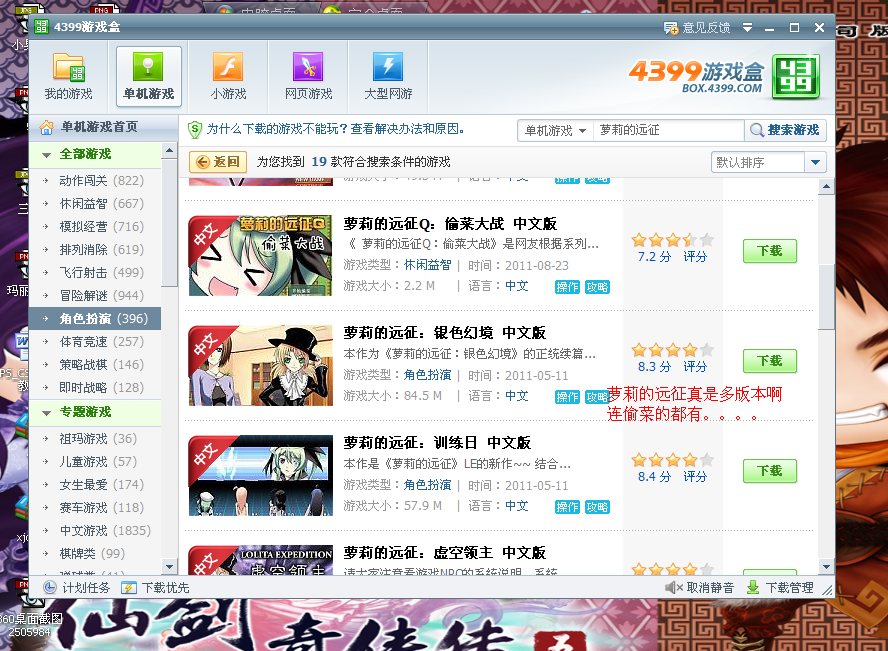This screenshot has height=651, width=888.
Task: Open the title bar dropdown menu arrow
Action: pyautogui.click(x=748, y=27)
